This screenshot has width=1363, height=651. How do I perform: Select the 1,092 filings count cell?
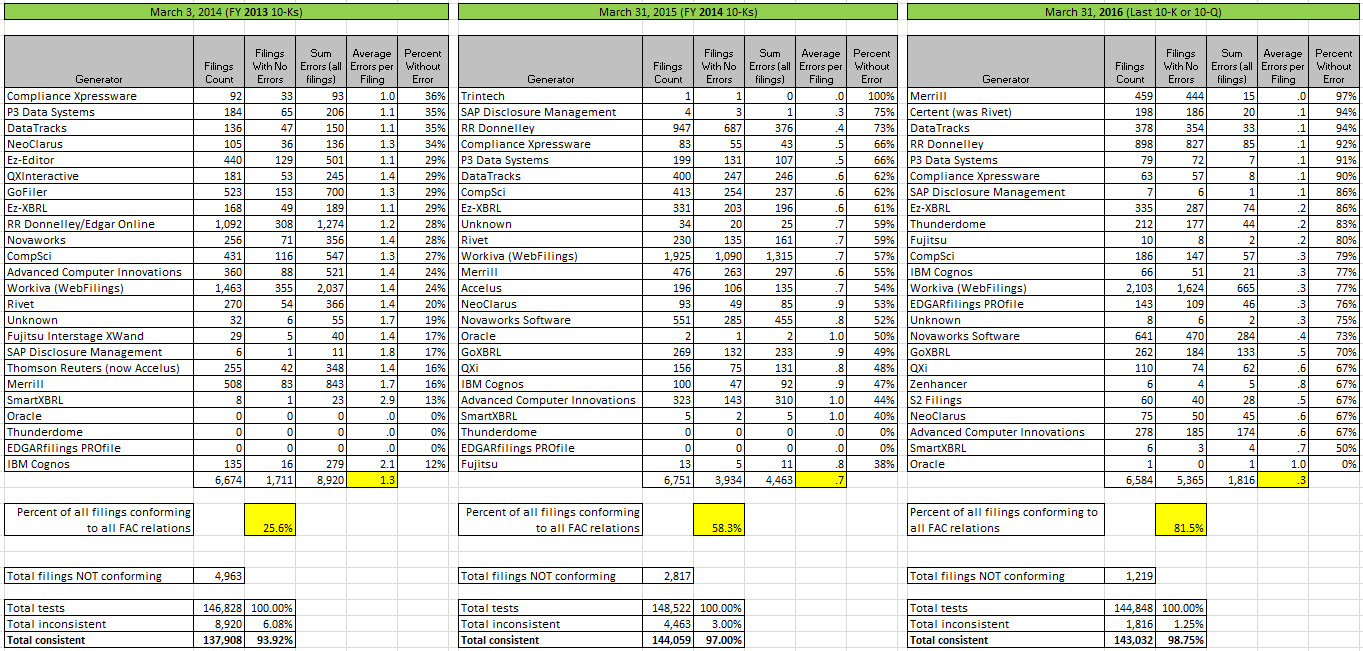(x=219, y=224)
